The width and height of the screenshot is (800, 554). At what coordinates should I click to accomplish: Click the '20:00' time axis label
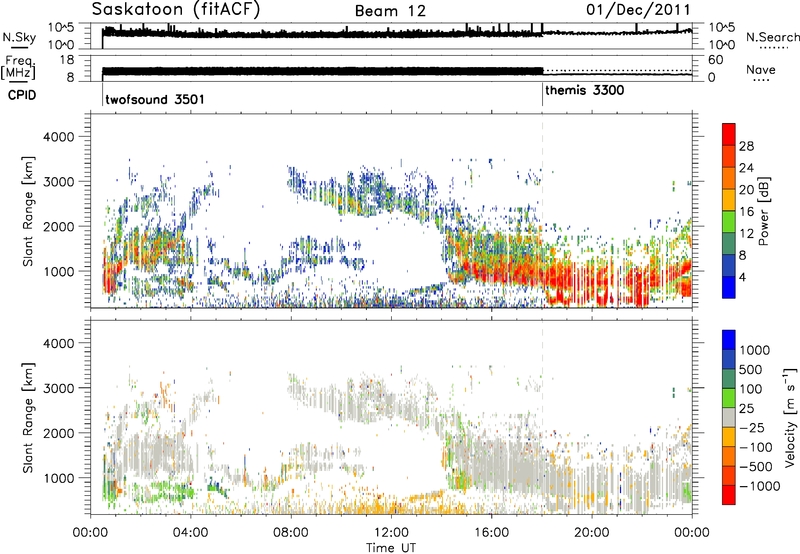(592, 533)
